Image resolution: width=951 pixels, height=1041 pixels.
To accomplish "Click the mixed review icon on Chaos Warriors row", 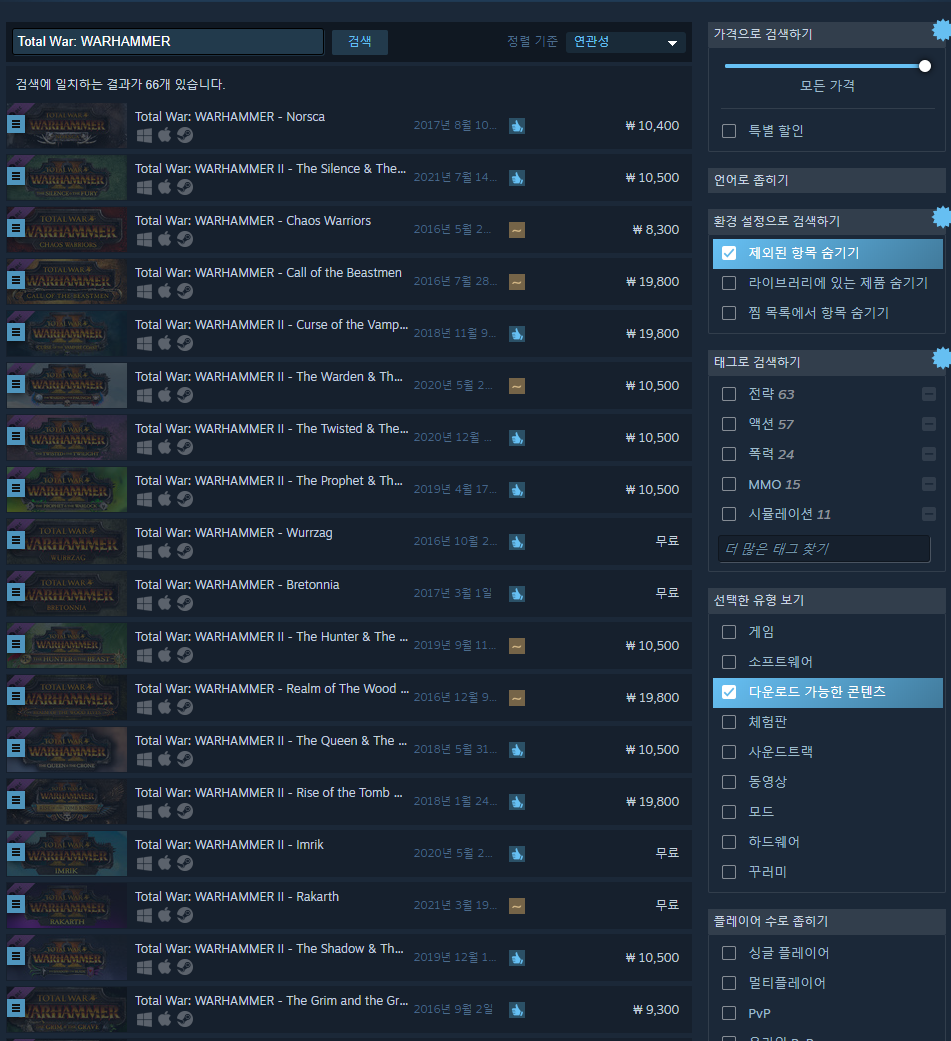I will pyautogui.click(x=517, y=230).
